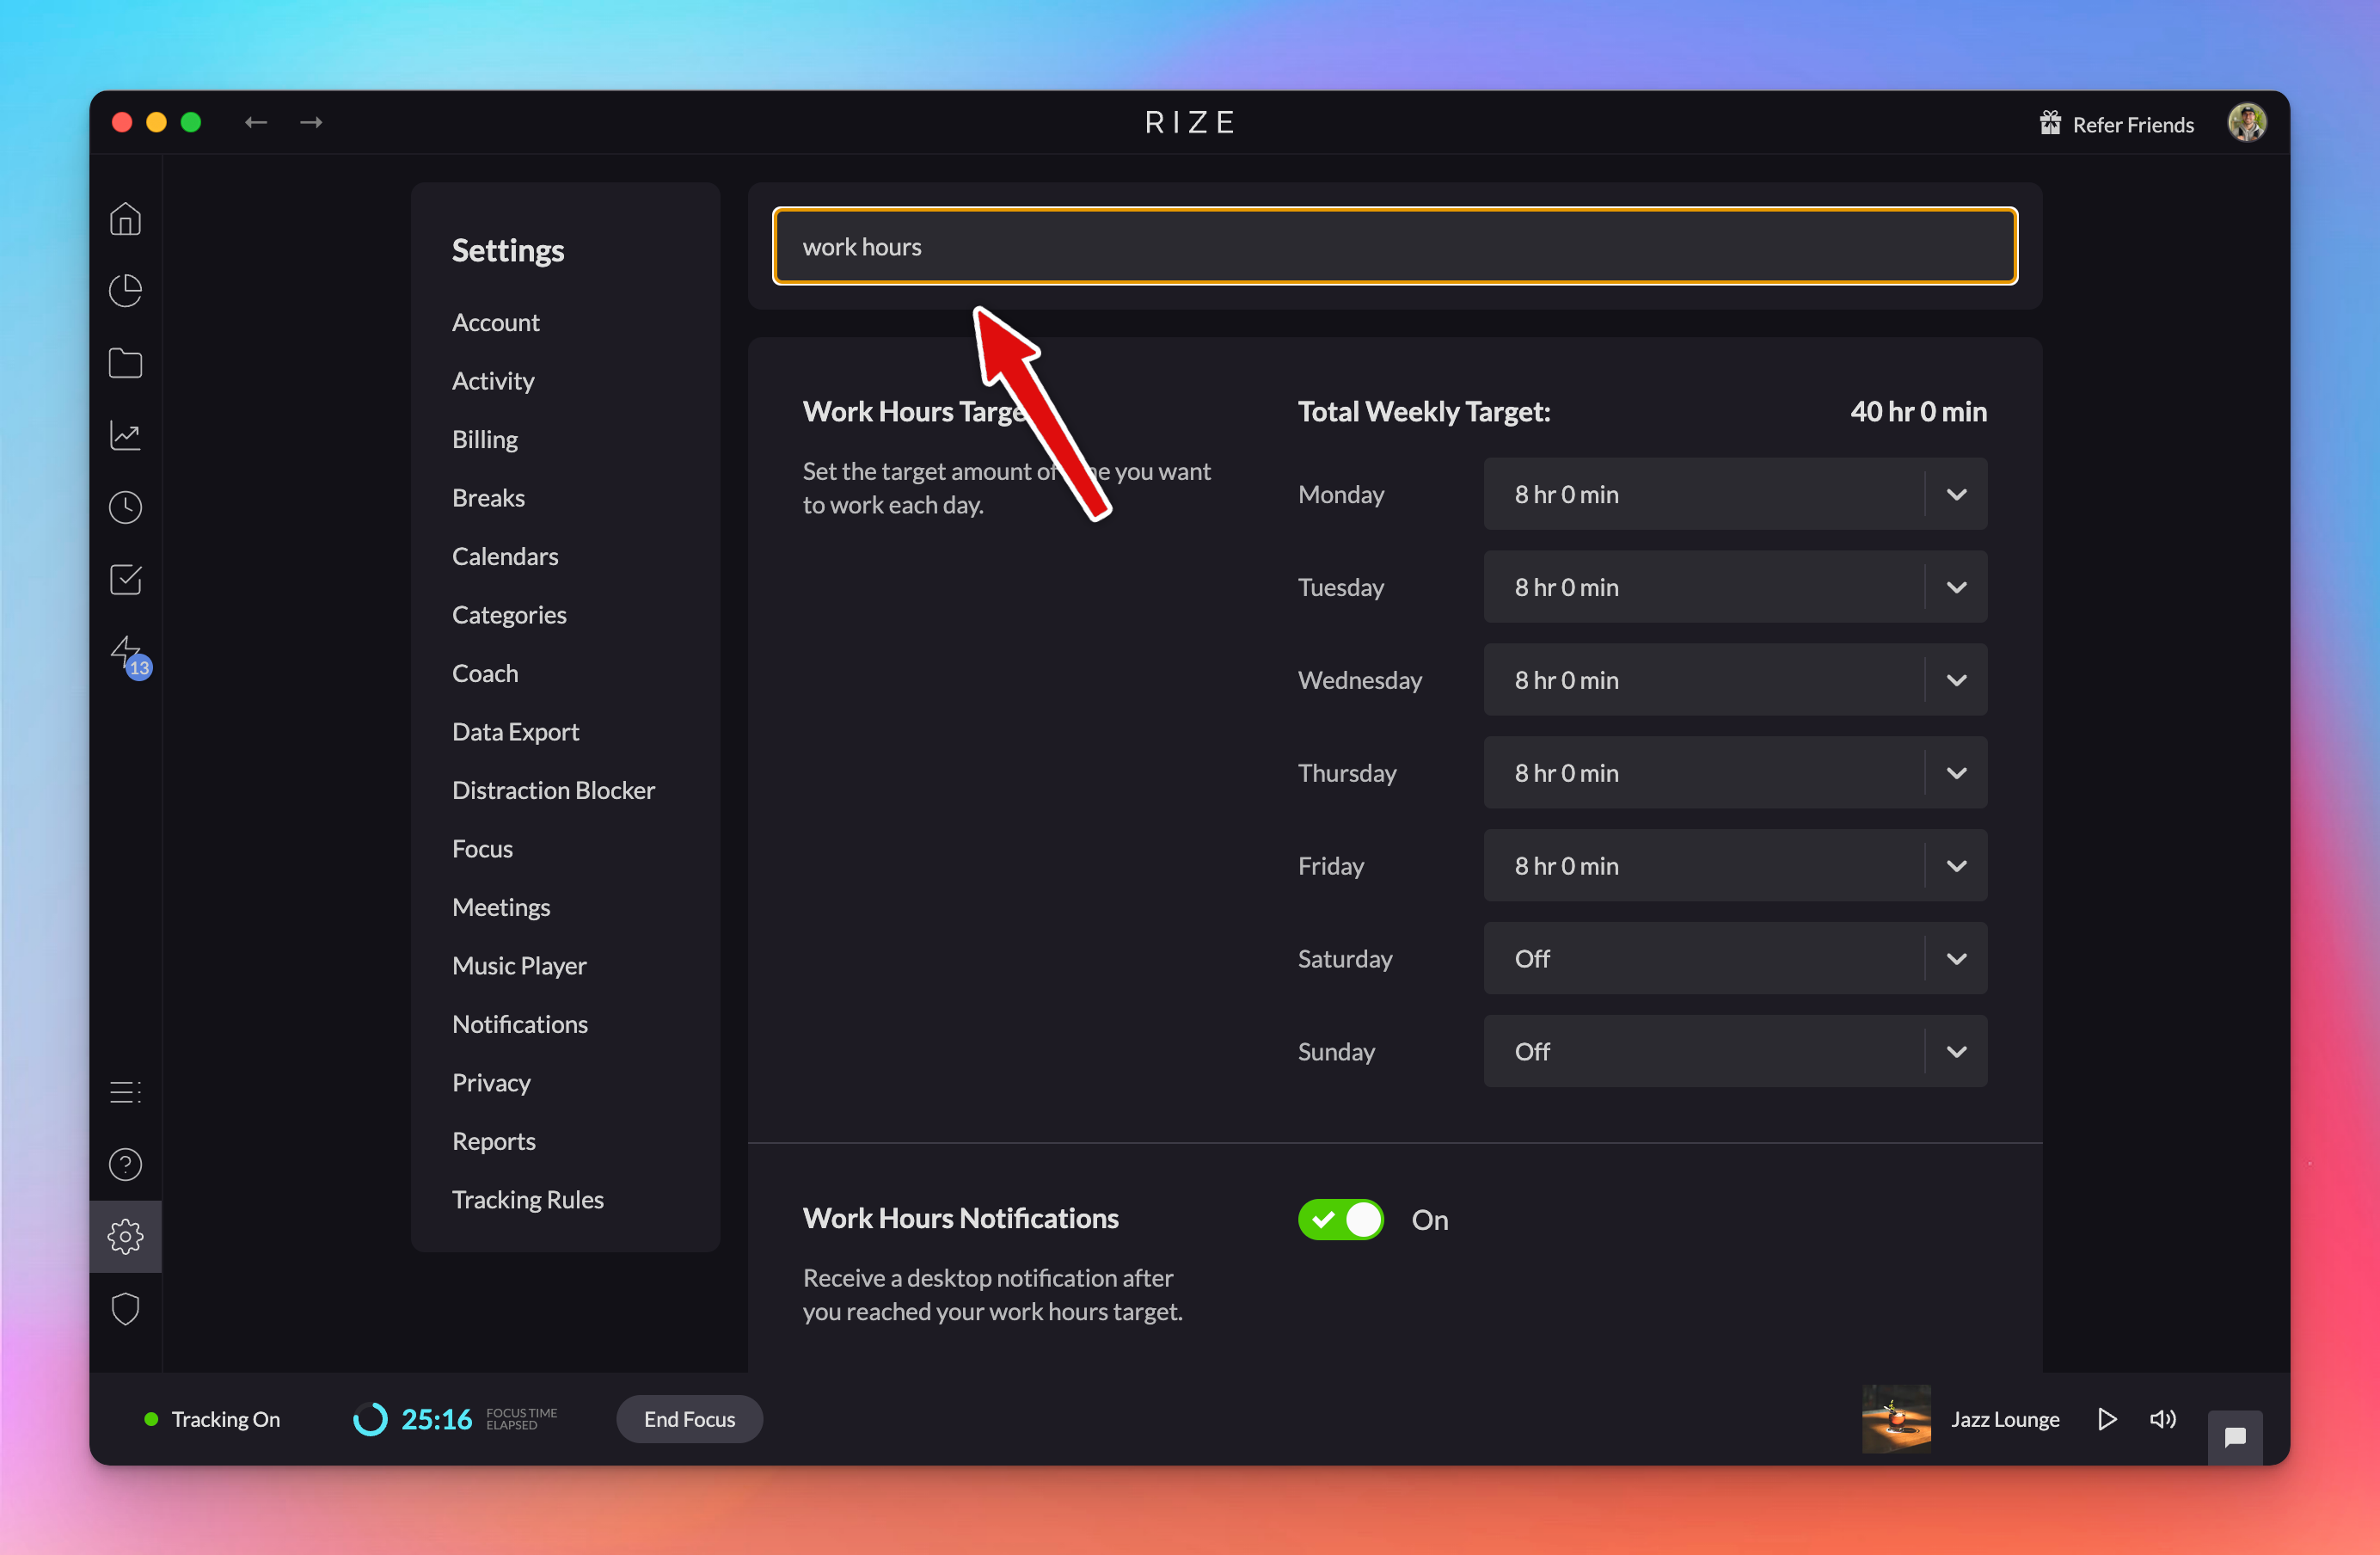Click the focus timer progress ring
Image resolution: width=2380 pixels, height=1555 pixels.
pyautogui.click(x=370, y=1419)
